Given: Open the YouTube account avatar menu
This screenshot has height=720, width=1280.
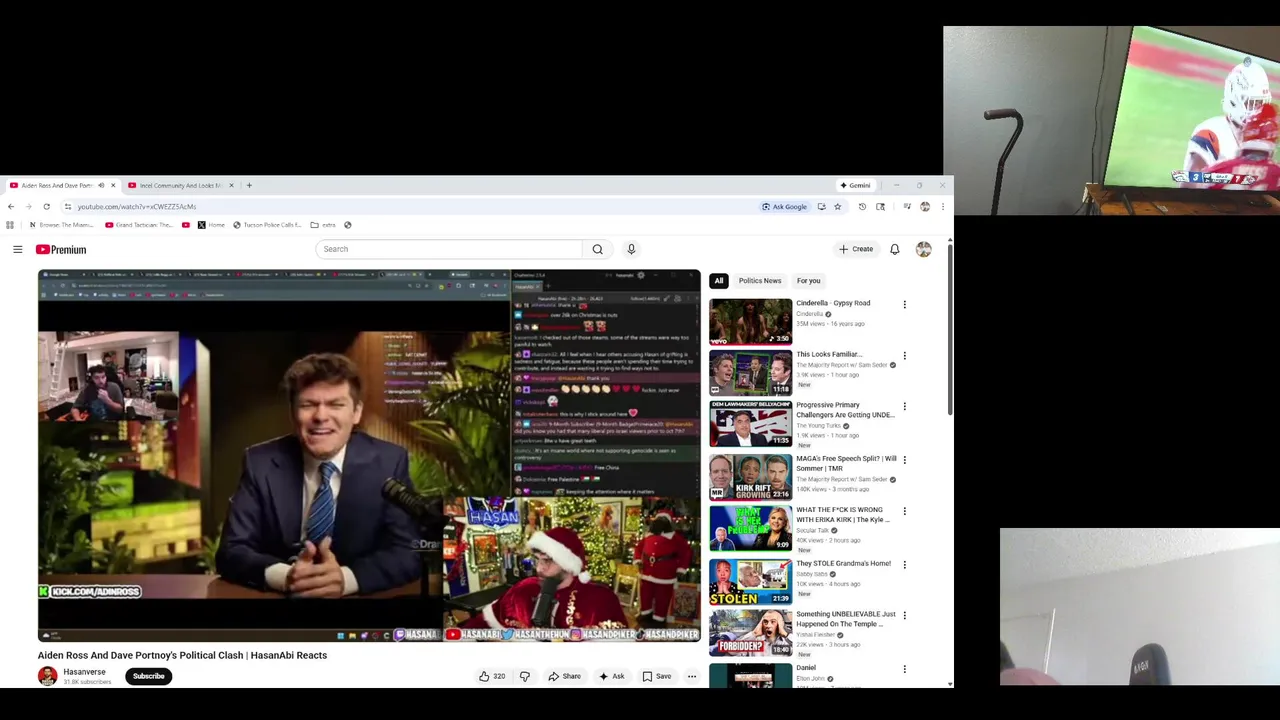Looking at the screenshot, I should pyautogui.click(x=923, y=249).
